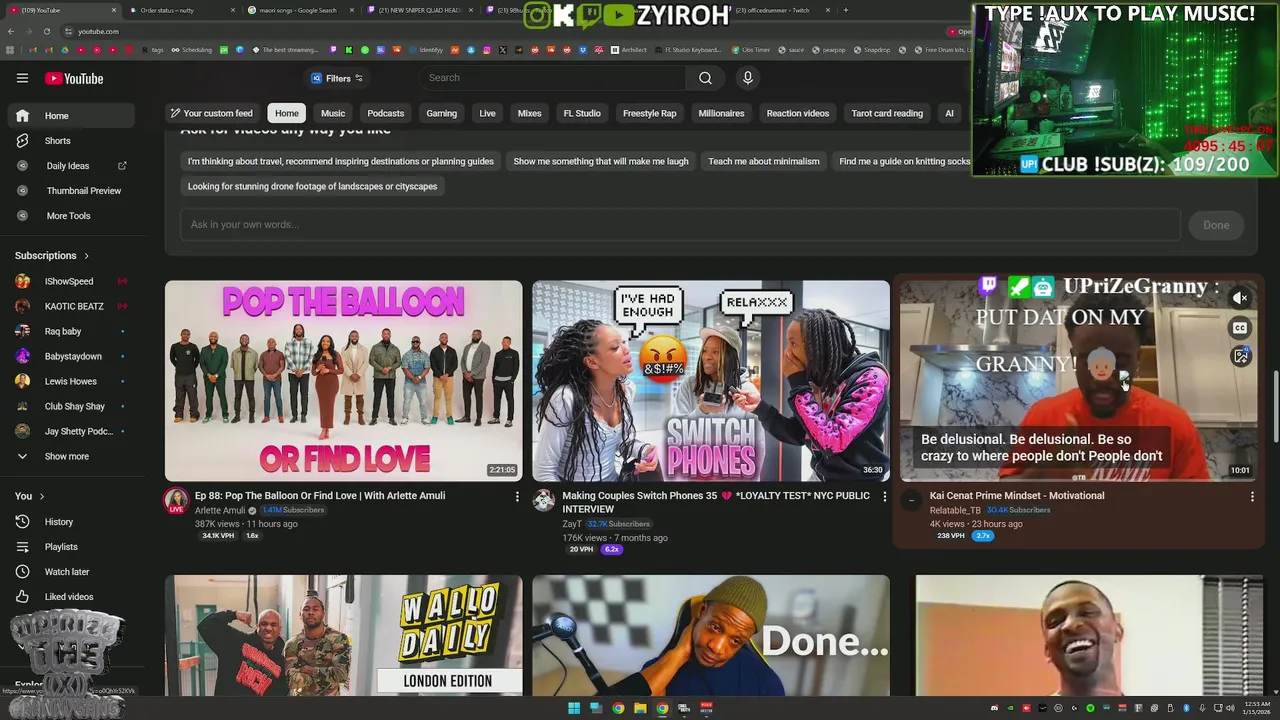The image size is (1280, 720).
Task: Open Daily Ideas in the sidebar
Action: tap(70, 166)
